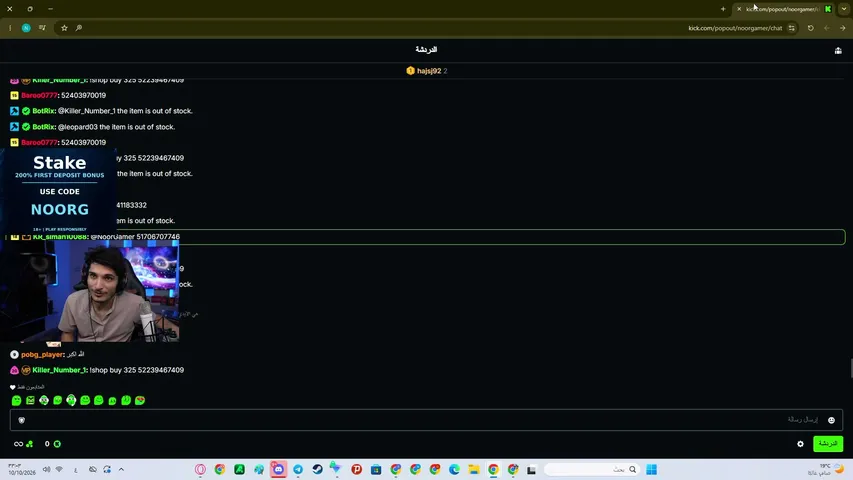This screenshot has width=853, height=480.
Task: Close the kick.com popout tab
Action: pos(739,9)
